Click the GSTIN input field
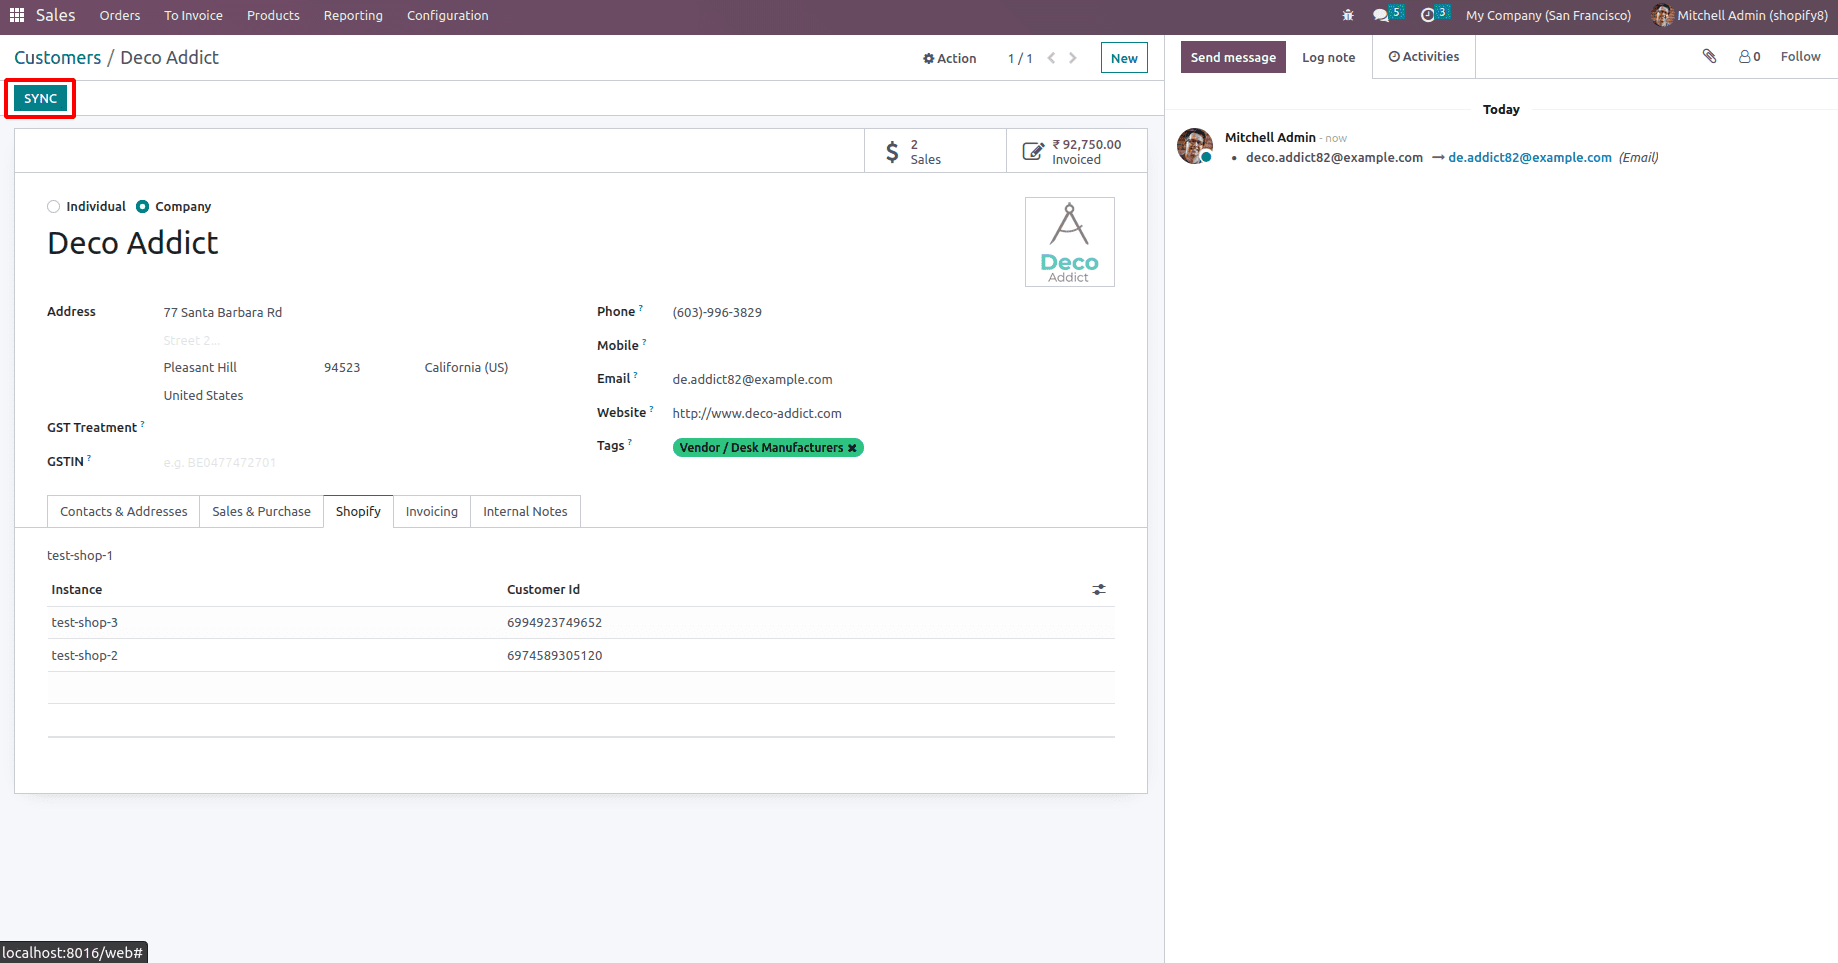 pyautogui.click(x=365, y=463)
